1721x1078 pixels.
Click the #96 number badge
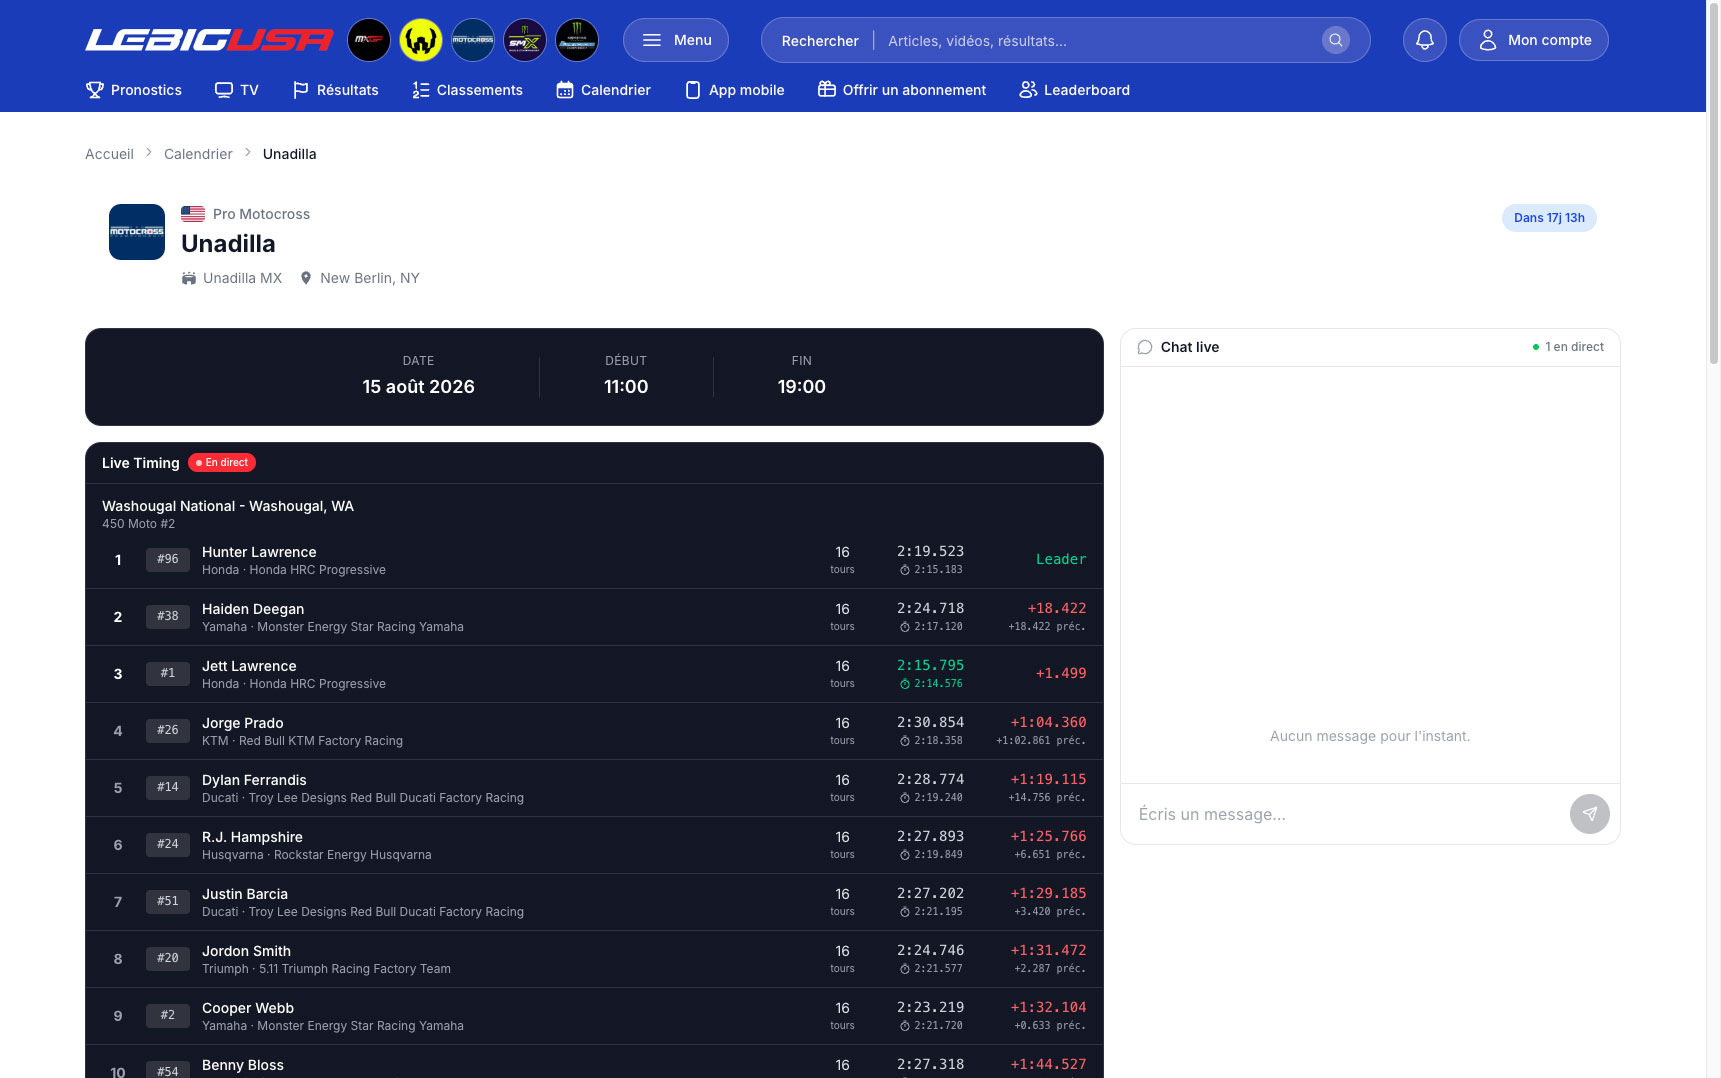tap(168, 560)
